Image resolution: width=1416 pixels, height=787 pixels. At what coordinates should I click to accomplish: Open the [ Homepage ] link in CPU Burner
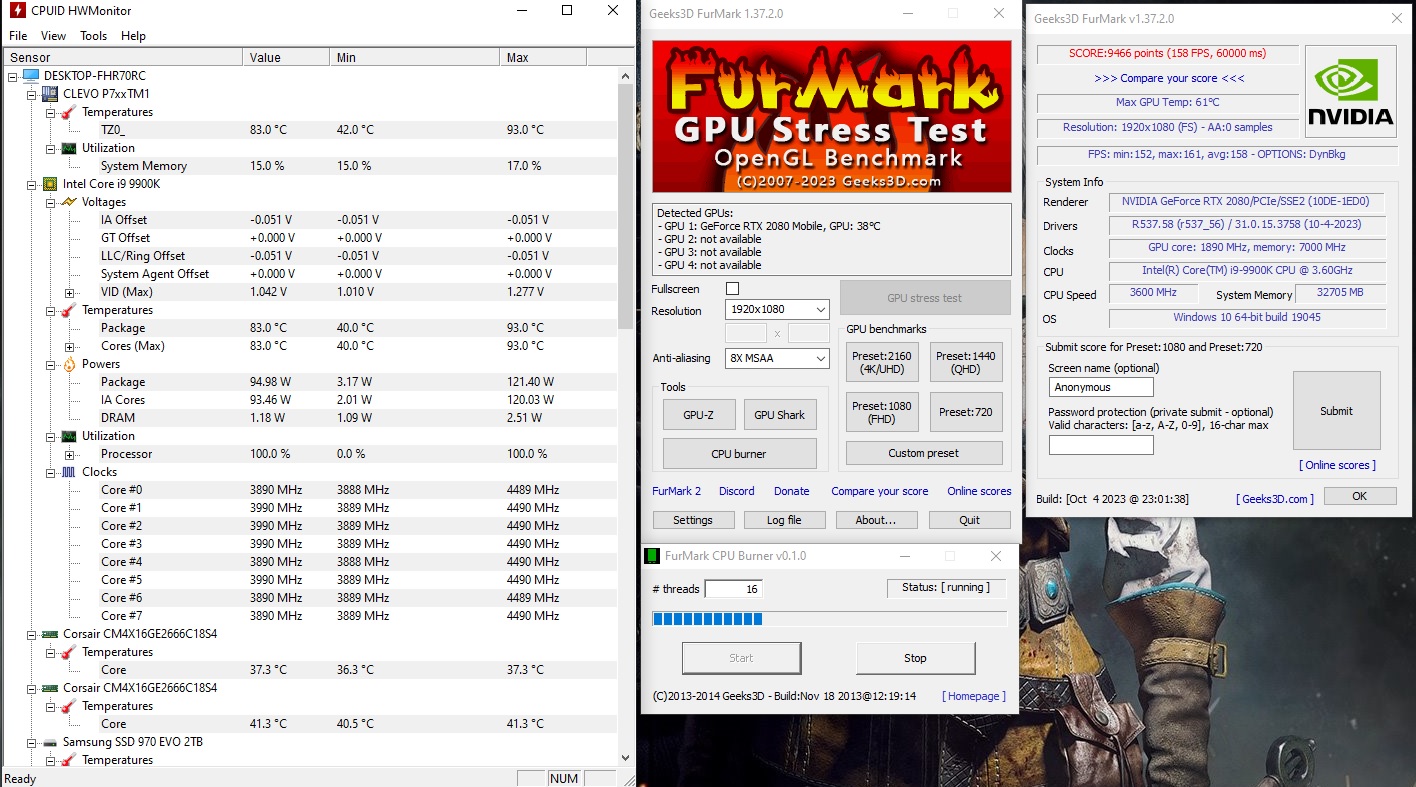974,696
